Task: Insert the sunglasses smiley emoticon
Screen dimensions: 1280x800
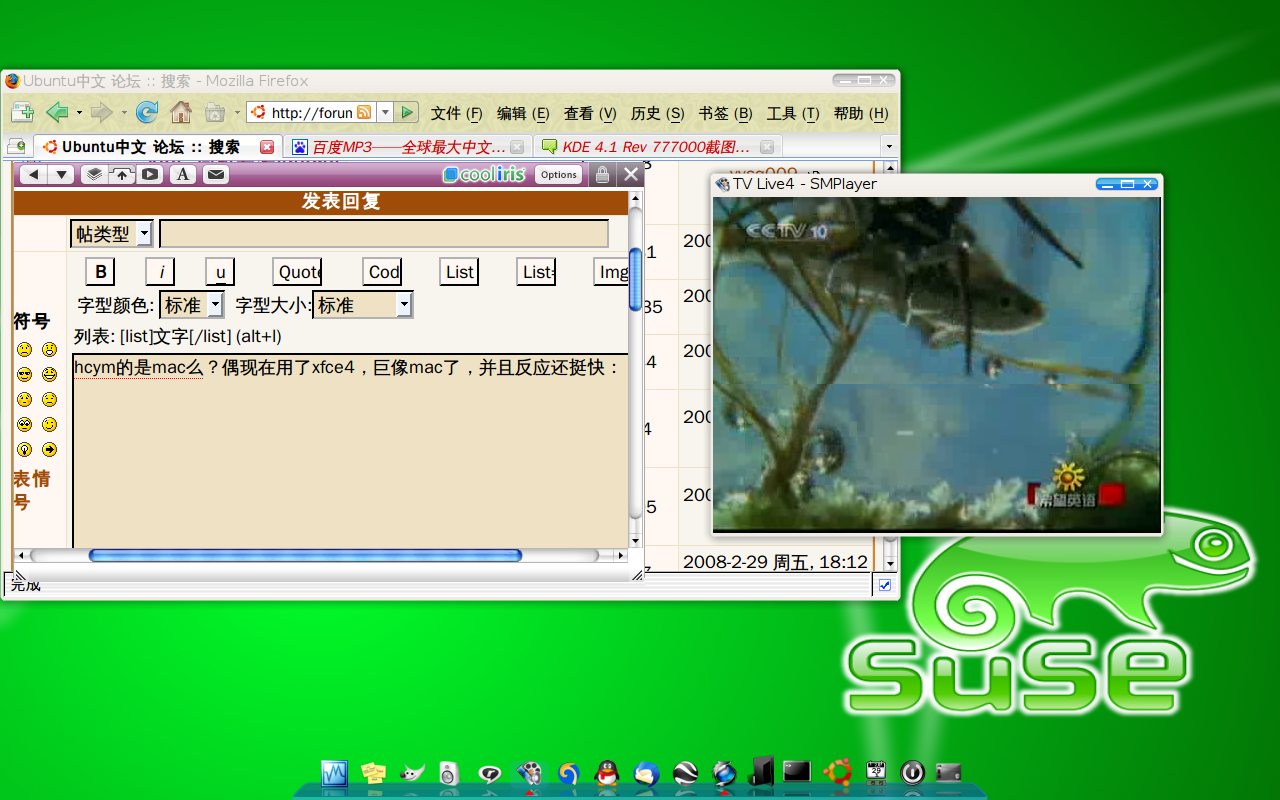Action: tap(23, 374)
